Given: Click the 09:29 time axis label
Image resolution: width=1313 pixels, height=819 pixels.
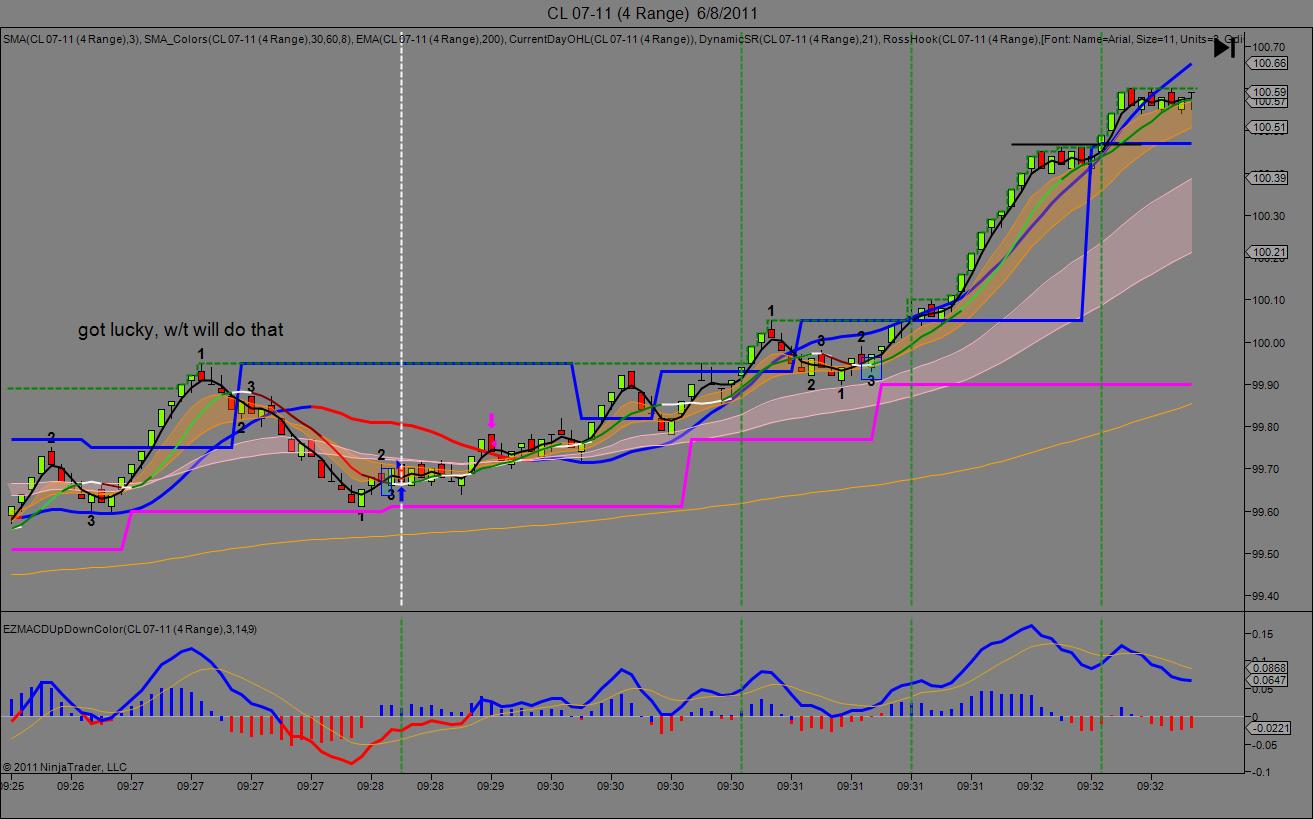Looking at the screenshot, I should point(490,787).
